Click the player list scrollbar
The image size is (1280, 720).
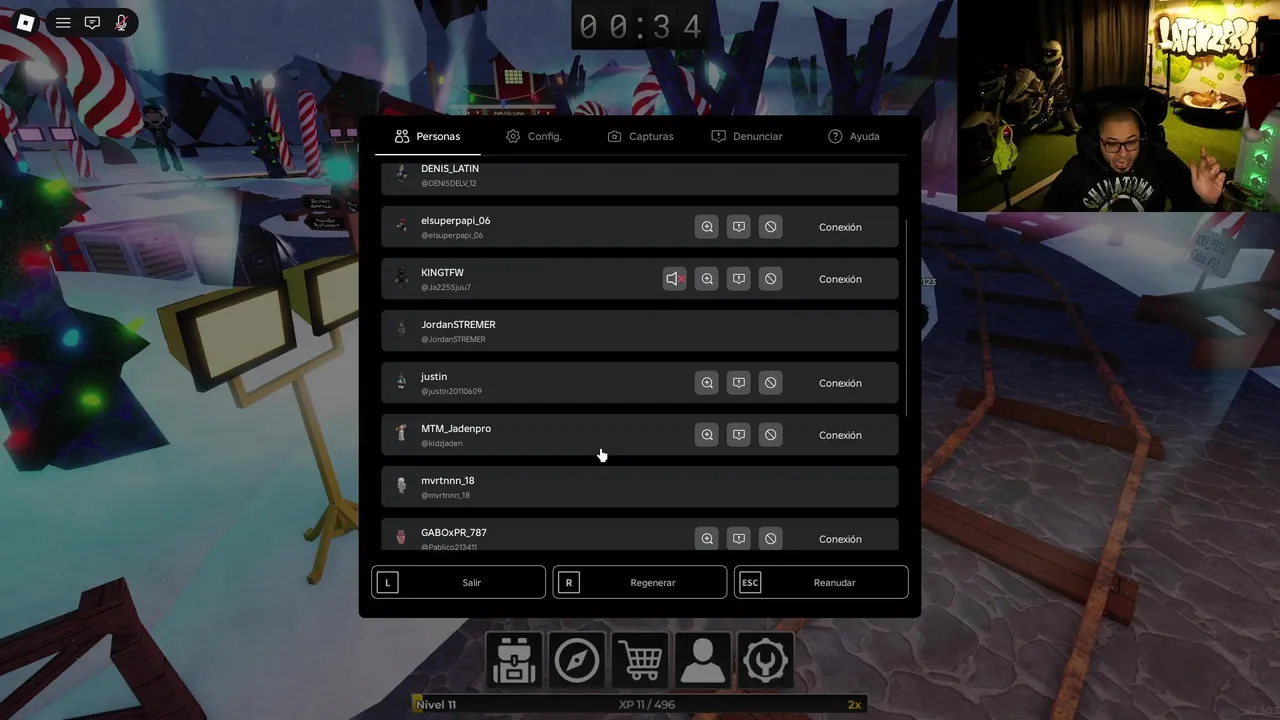coord(906,318)
